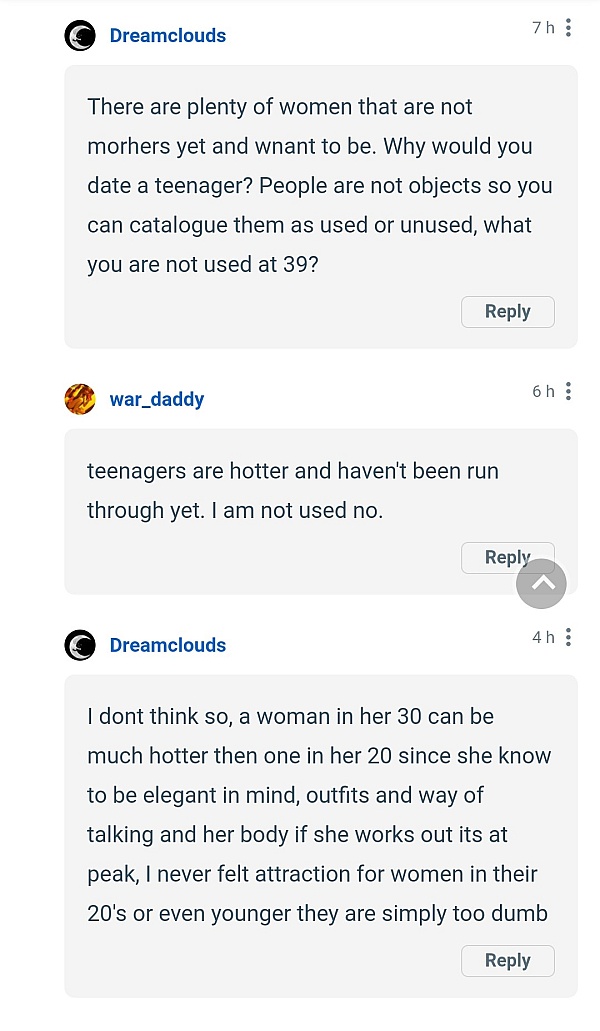Screen dimensions: 600x1031
Task: Click Dreamclouds' avatar on the 7 h comment
Action: [x=80, y=36]
